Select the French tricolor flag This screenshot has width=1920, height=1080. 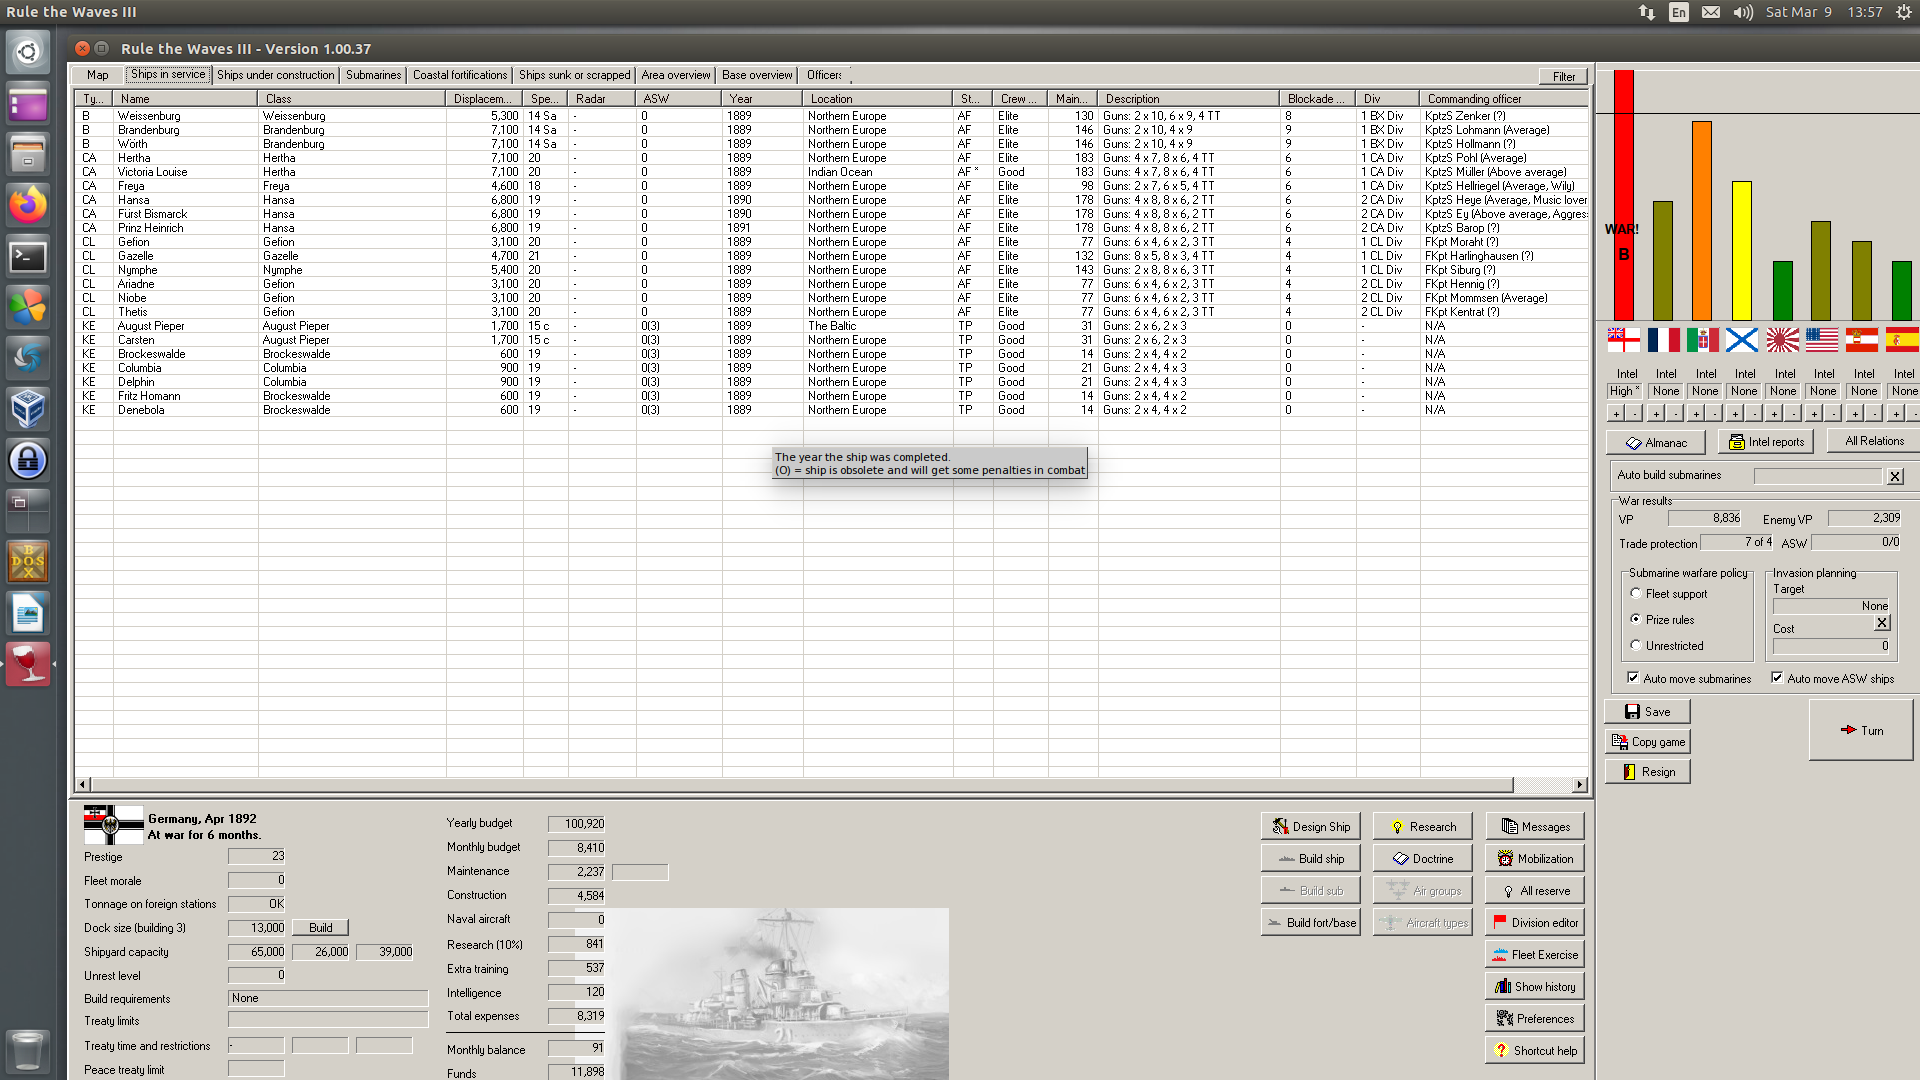coord(1663,340)
